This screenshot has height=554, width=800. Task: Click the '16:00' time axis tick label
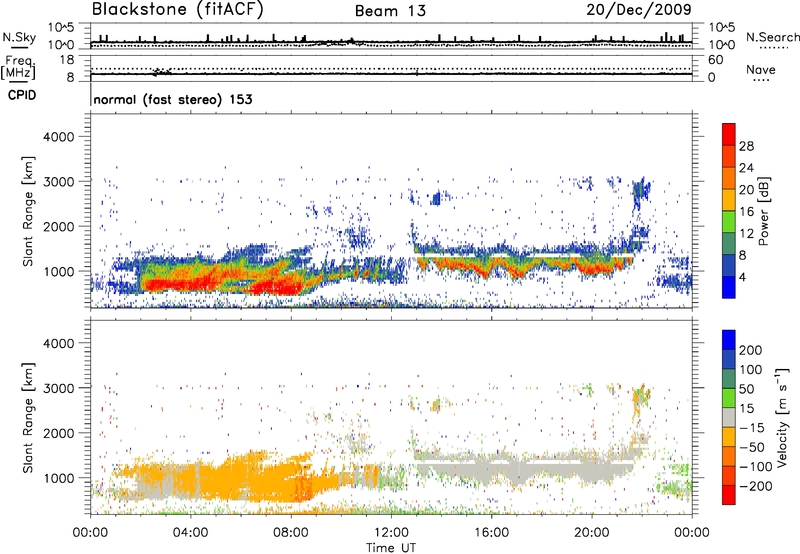[491, 533]
